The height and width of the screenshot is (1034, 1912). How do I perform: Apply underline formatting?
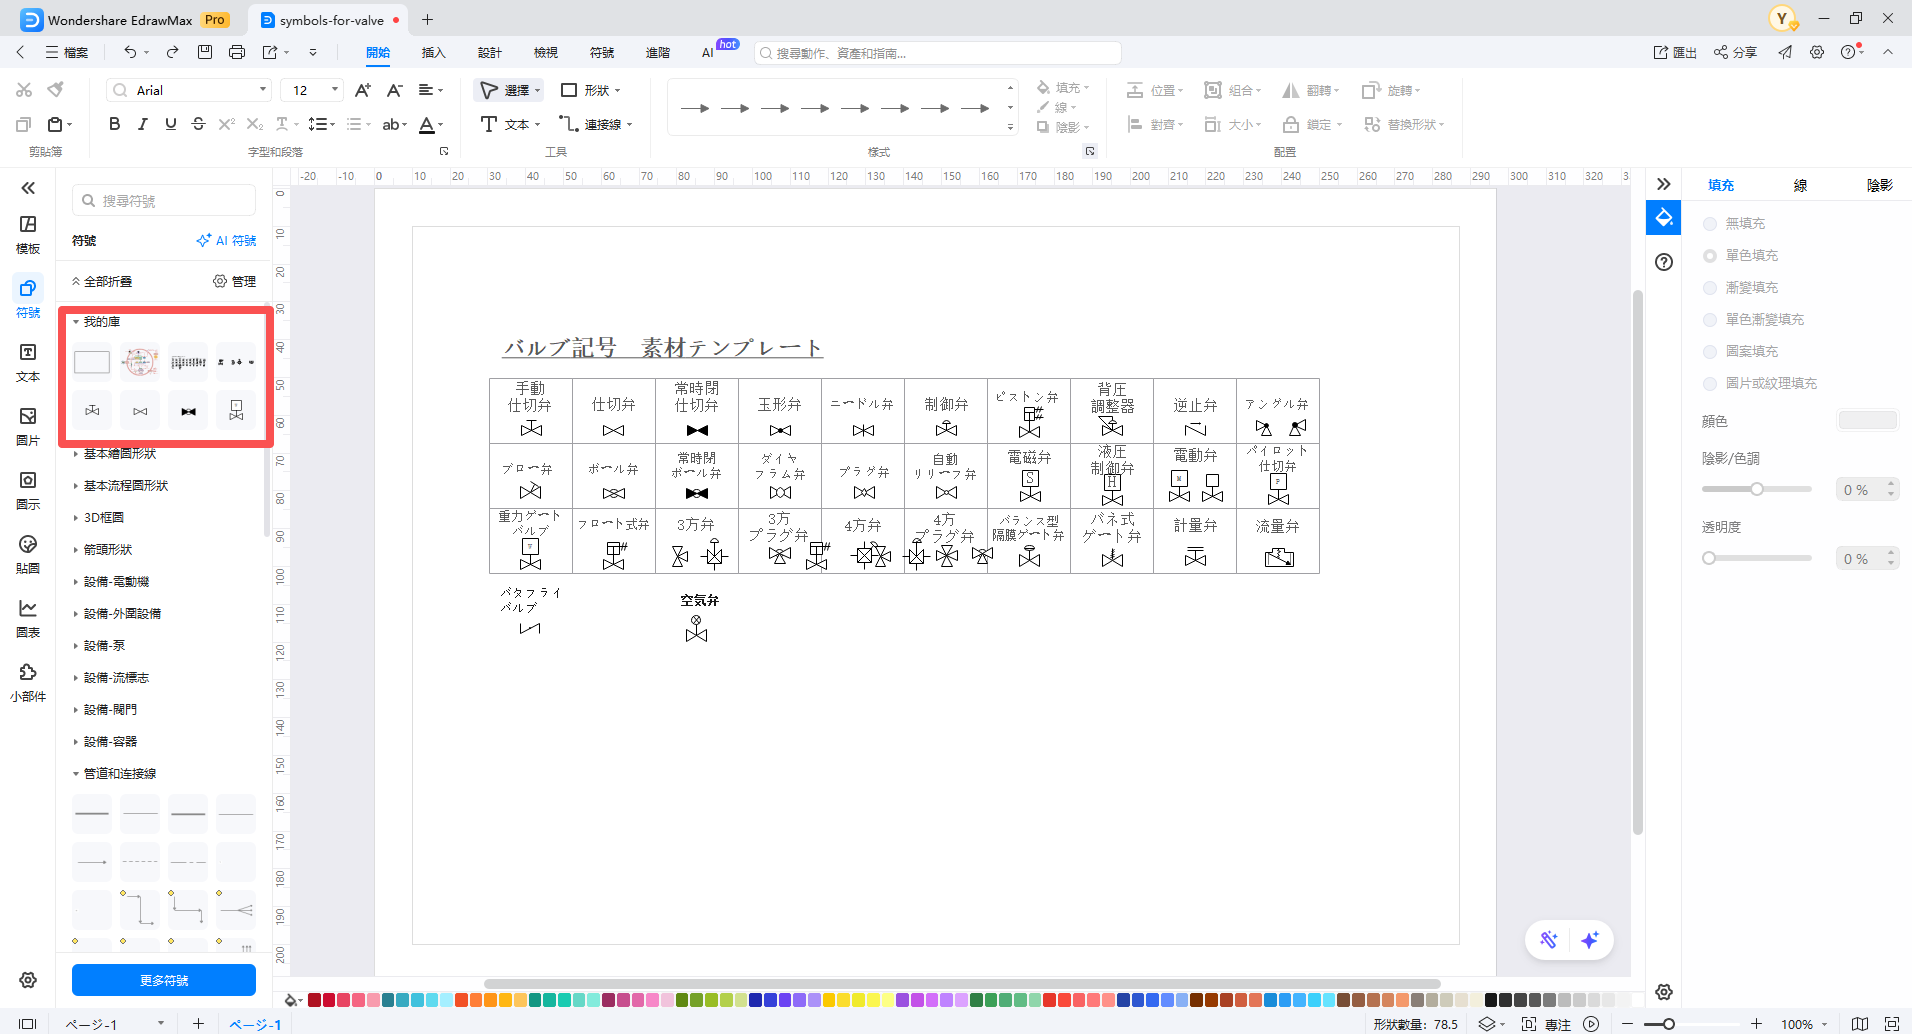pyautogui.click(x=170, y=124)
